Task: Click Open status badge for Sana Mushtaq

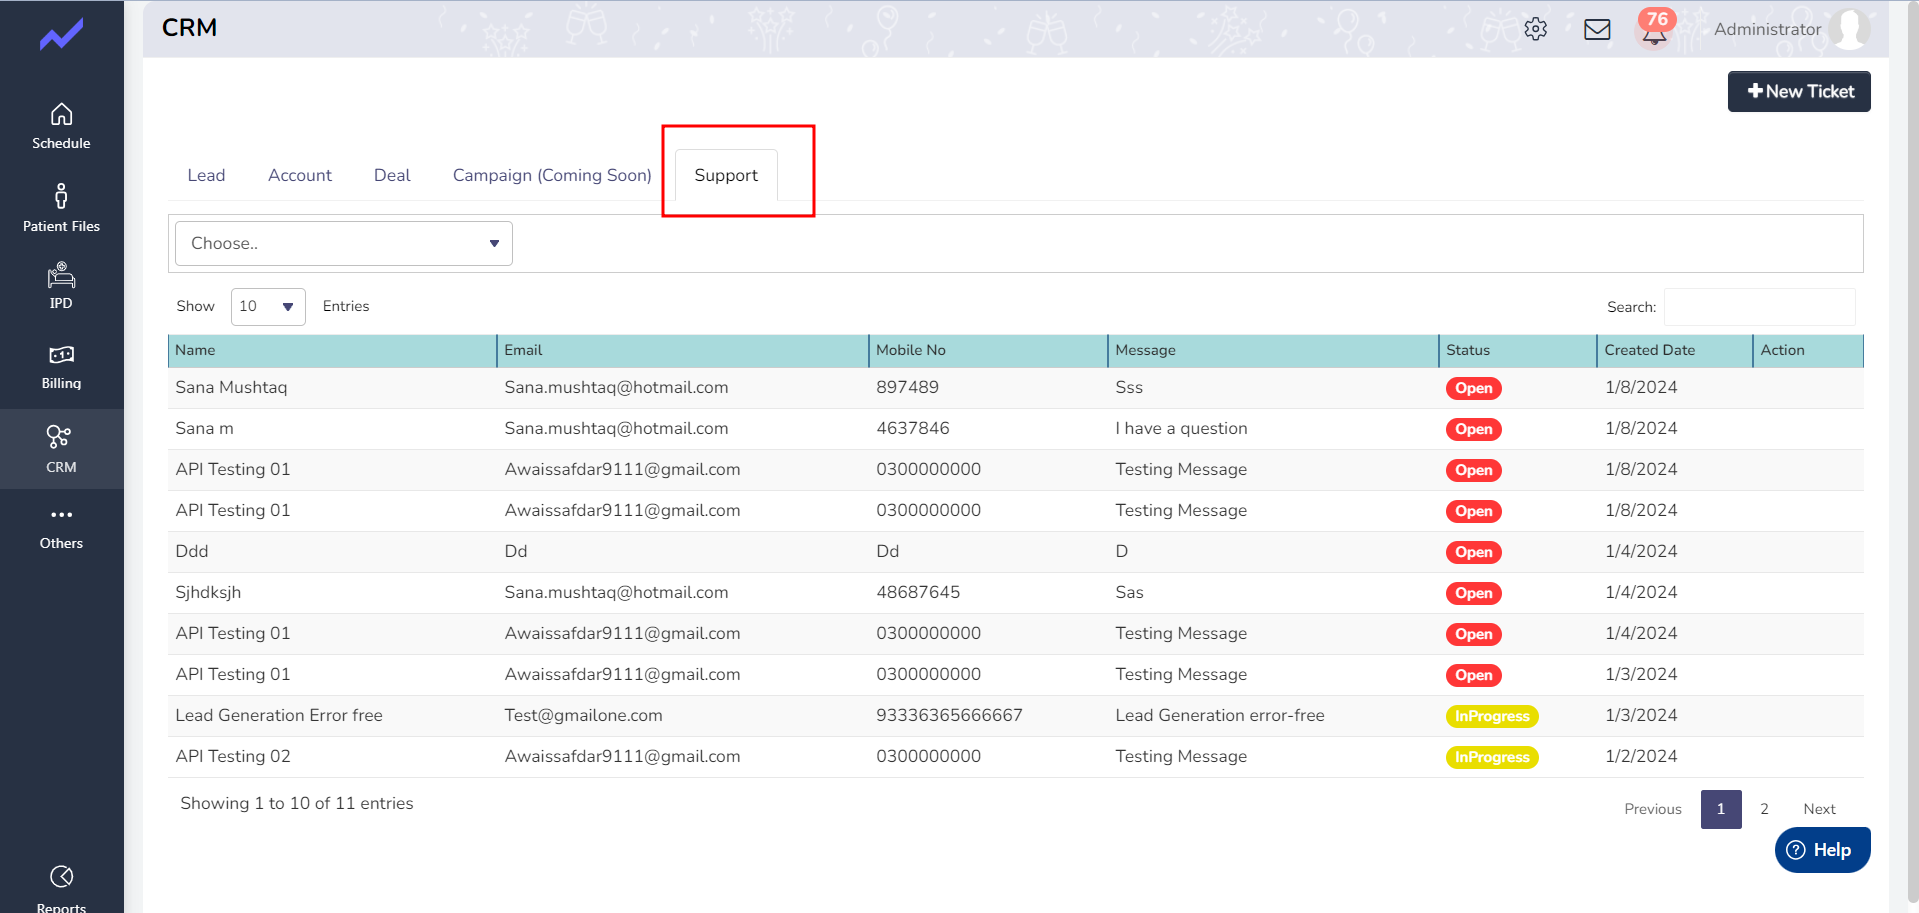Action: tap(1473, 388)
